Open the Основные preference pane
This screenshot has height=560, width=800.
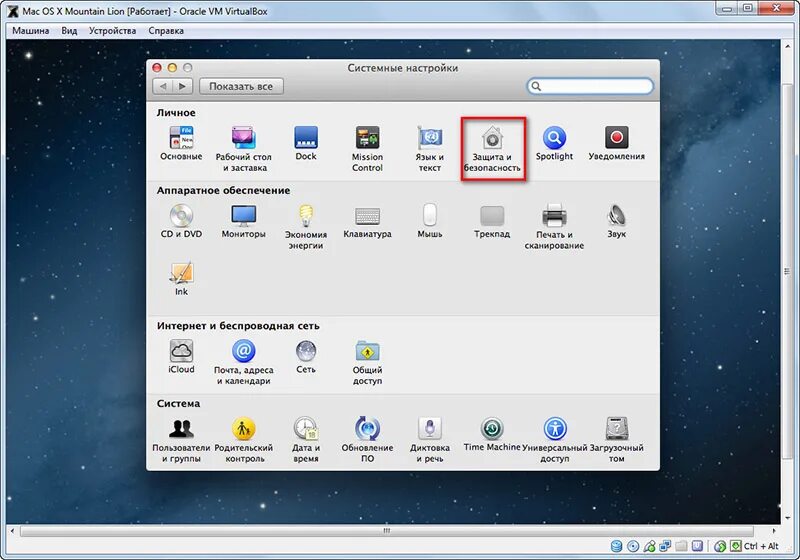[181, 143]
